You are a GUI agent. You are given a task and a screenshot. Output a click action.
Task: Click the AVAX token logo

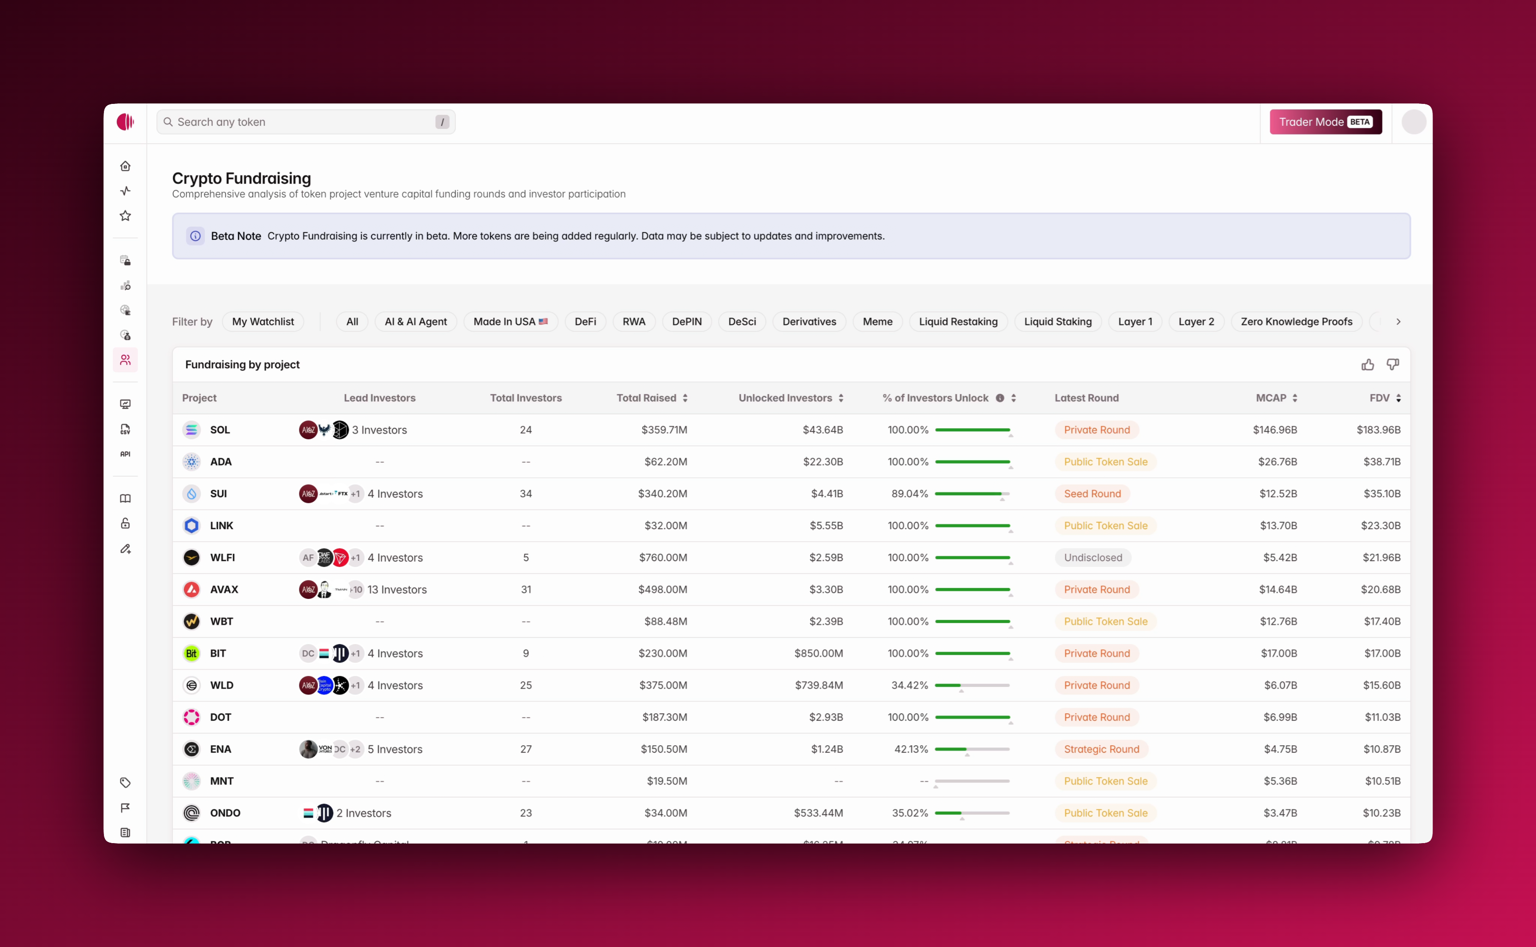click(x=191, y=590)
